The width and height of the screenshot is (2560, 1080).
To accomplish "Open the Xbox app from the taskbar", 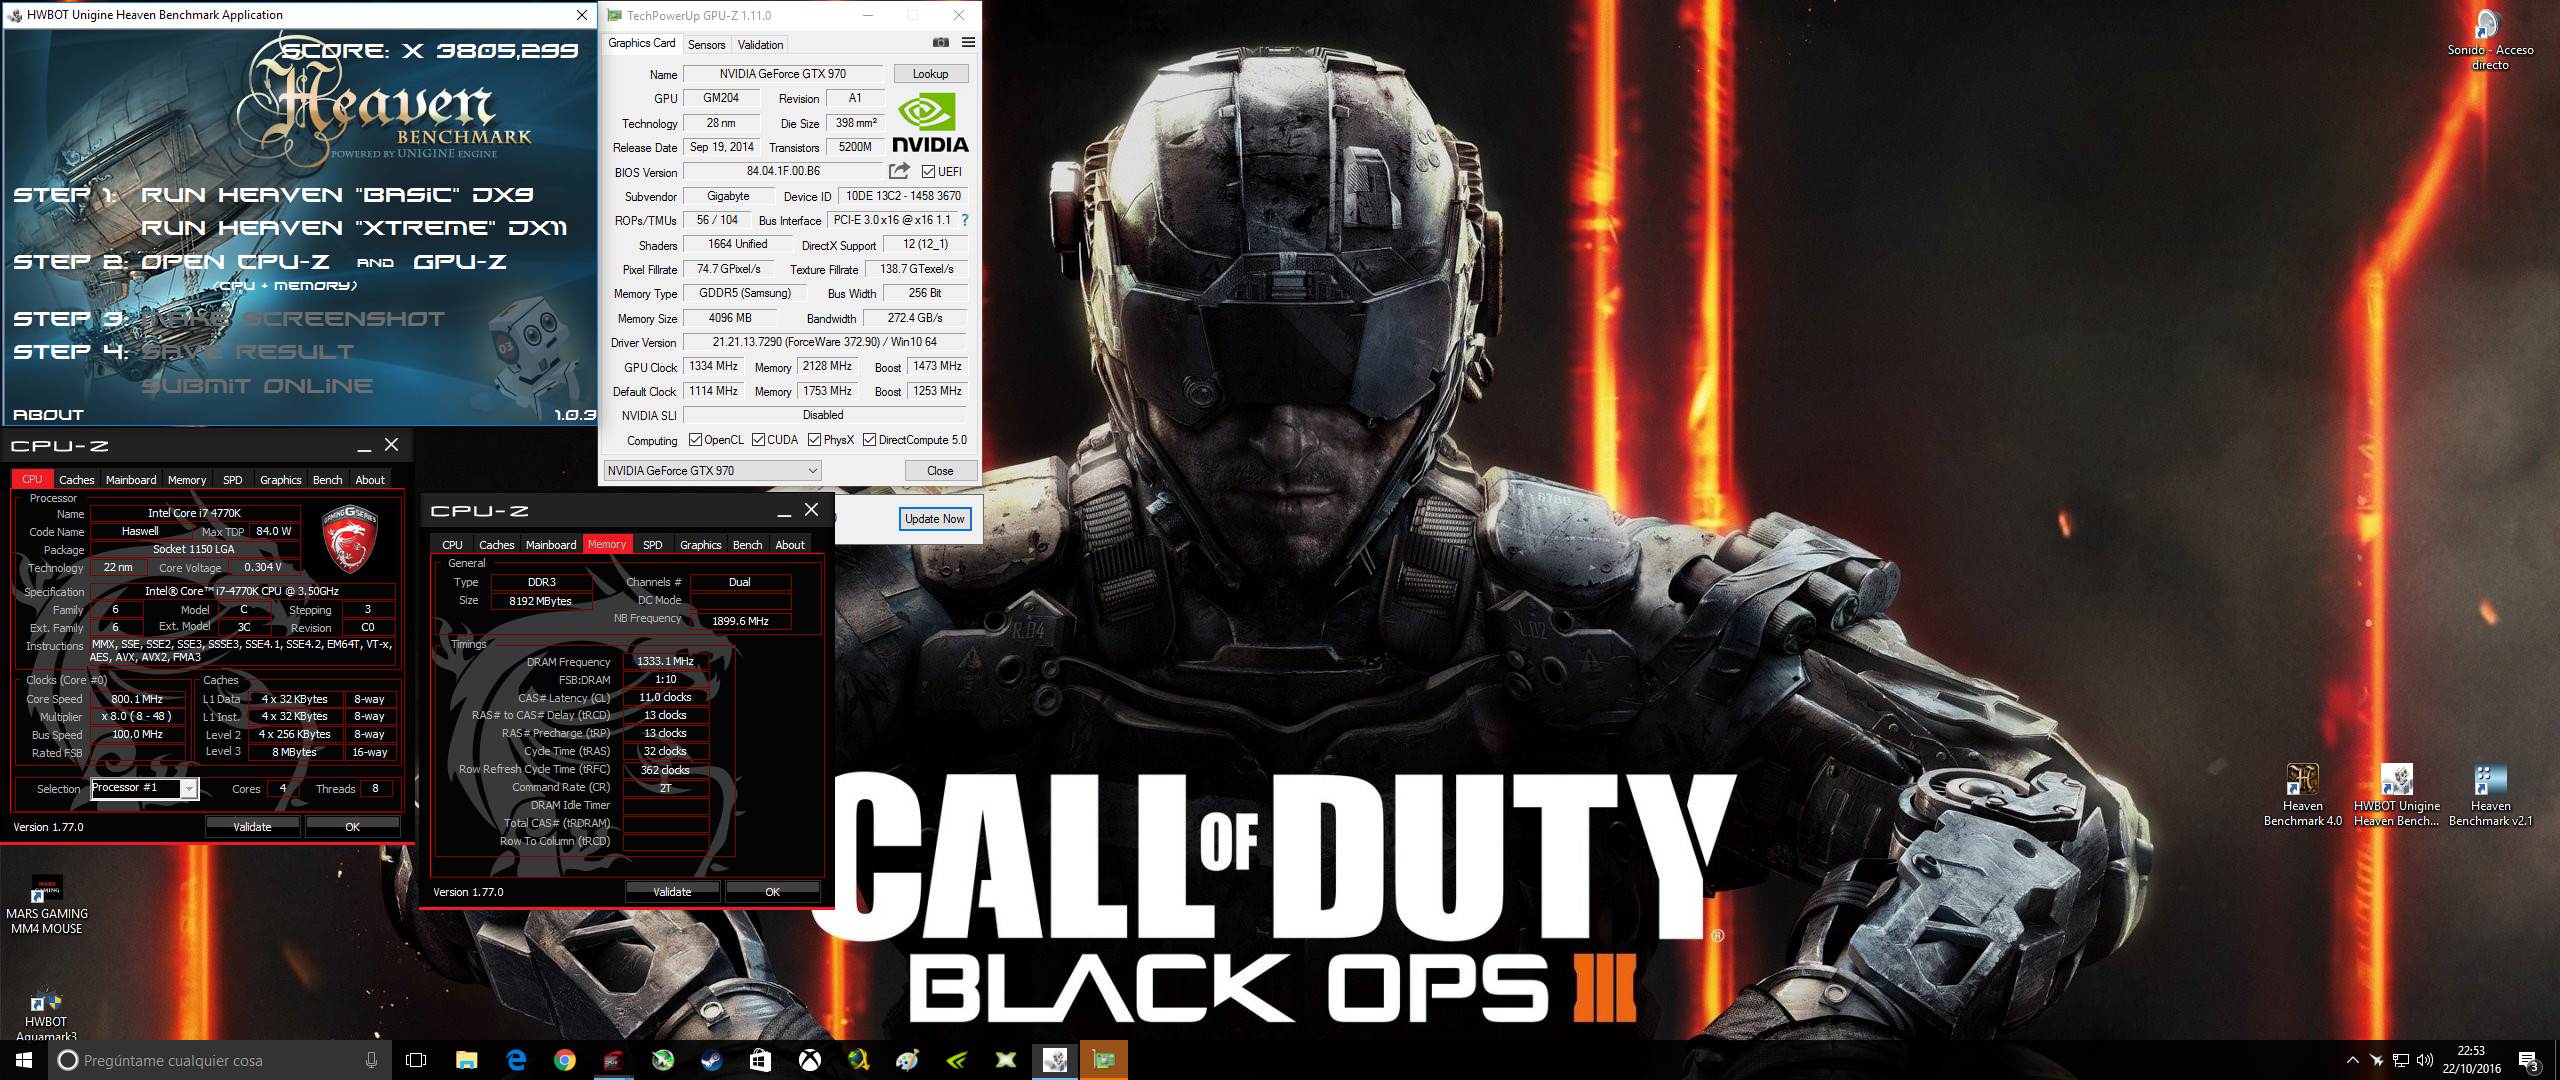I will (x=809, y=1060).
